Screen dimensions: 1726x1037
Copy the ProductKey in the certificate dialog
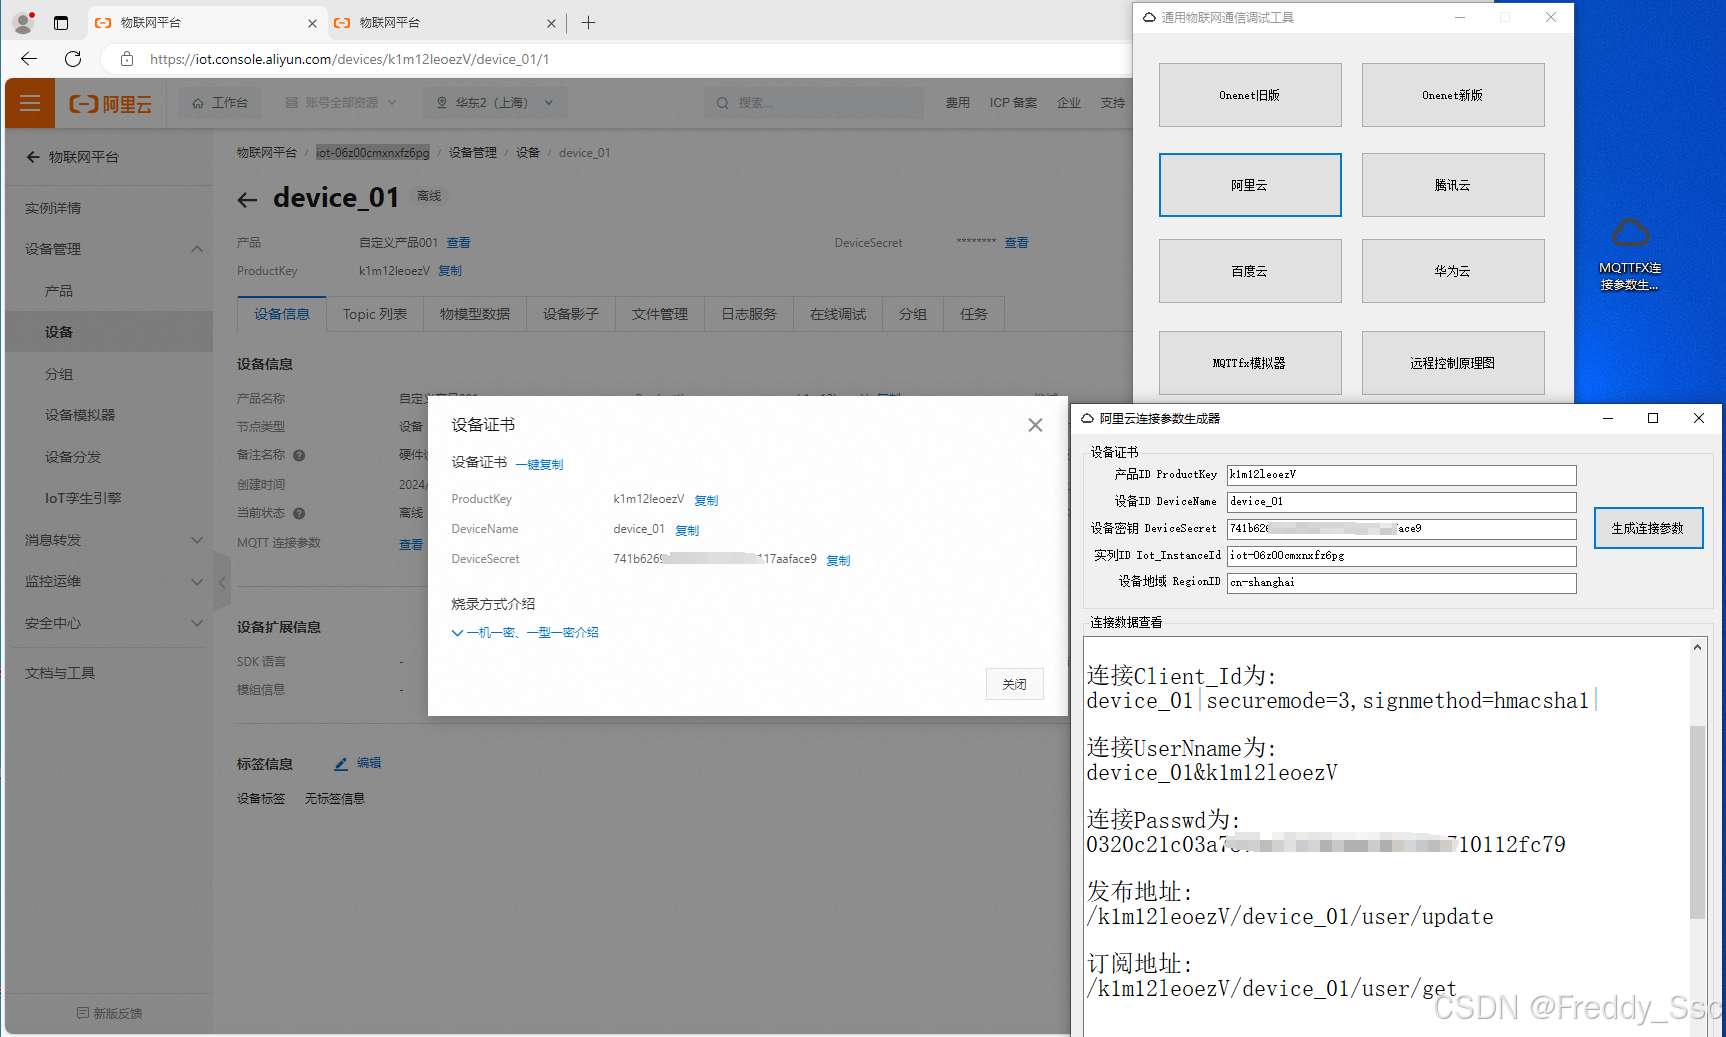click(706, 500)
